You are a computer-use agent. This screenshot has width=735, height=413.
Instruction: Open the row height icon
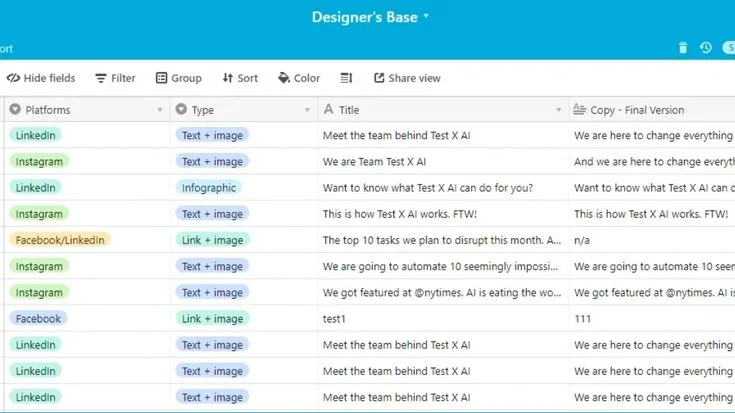[x=346, y=78]
